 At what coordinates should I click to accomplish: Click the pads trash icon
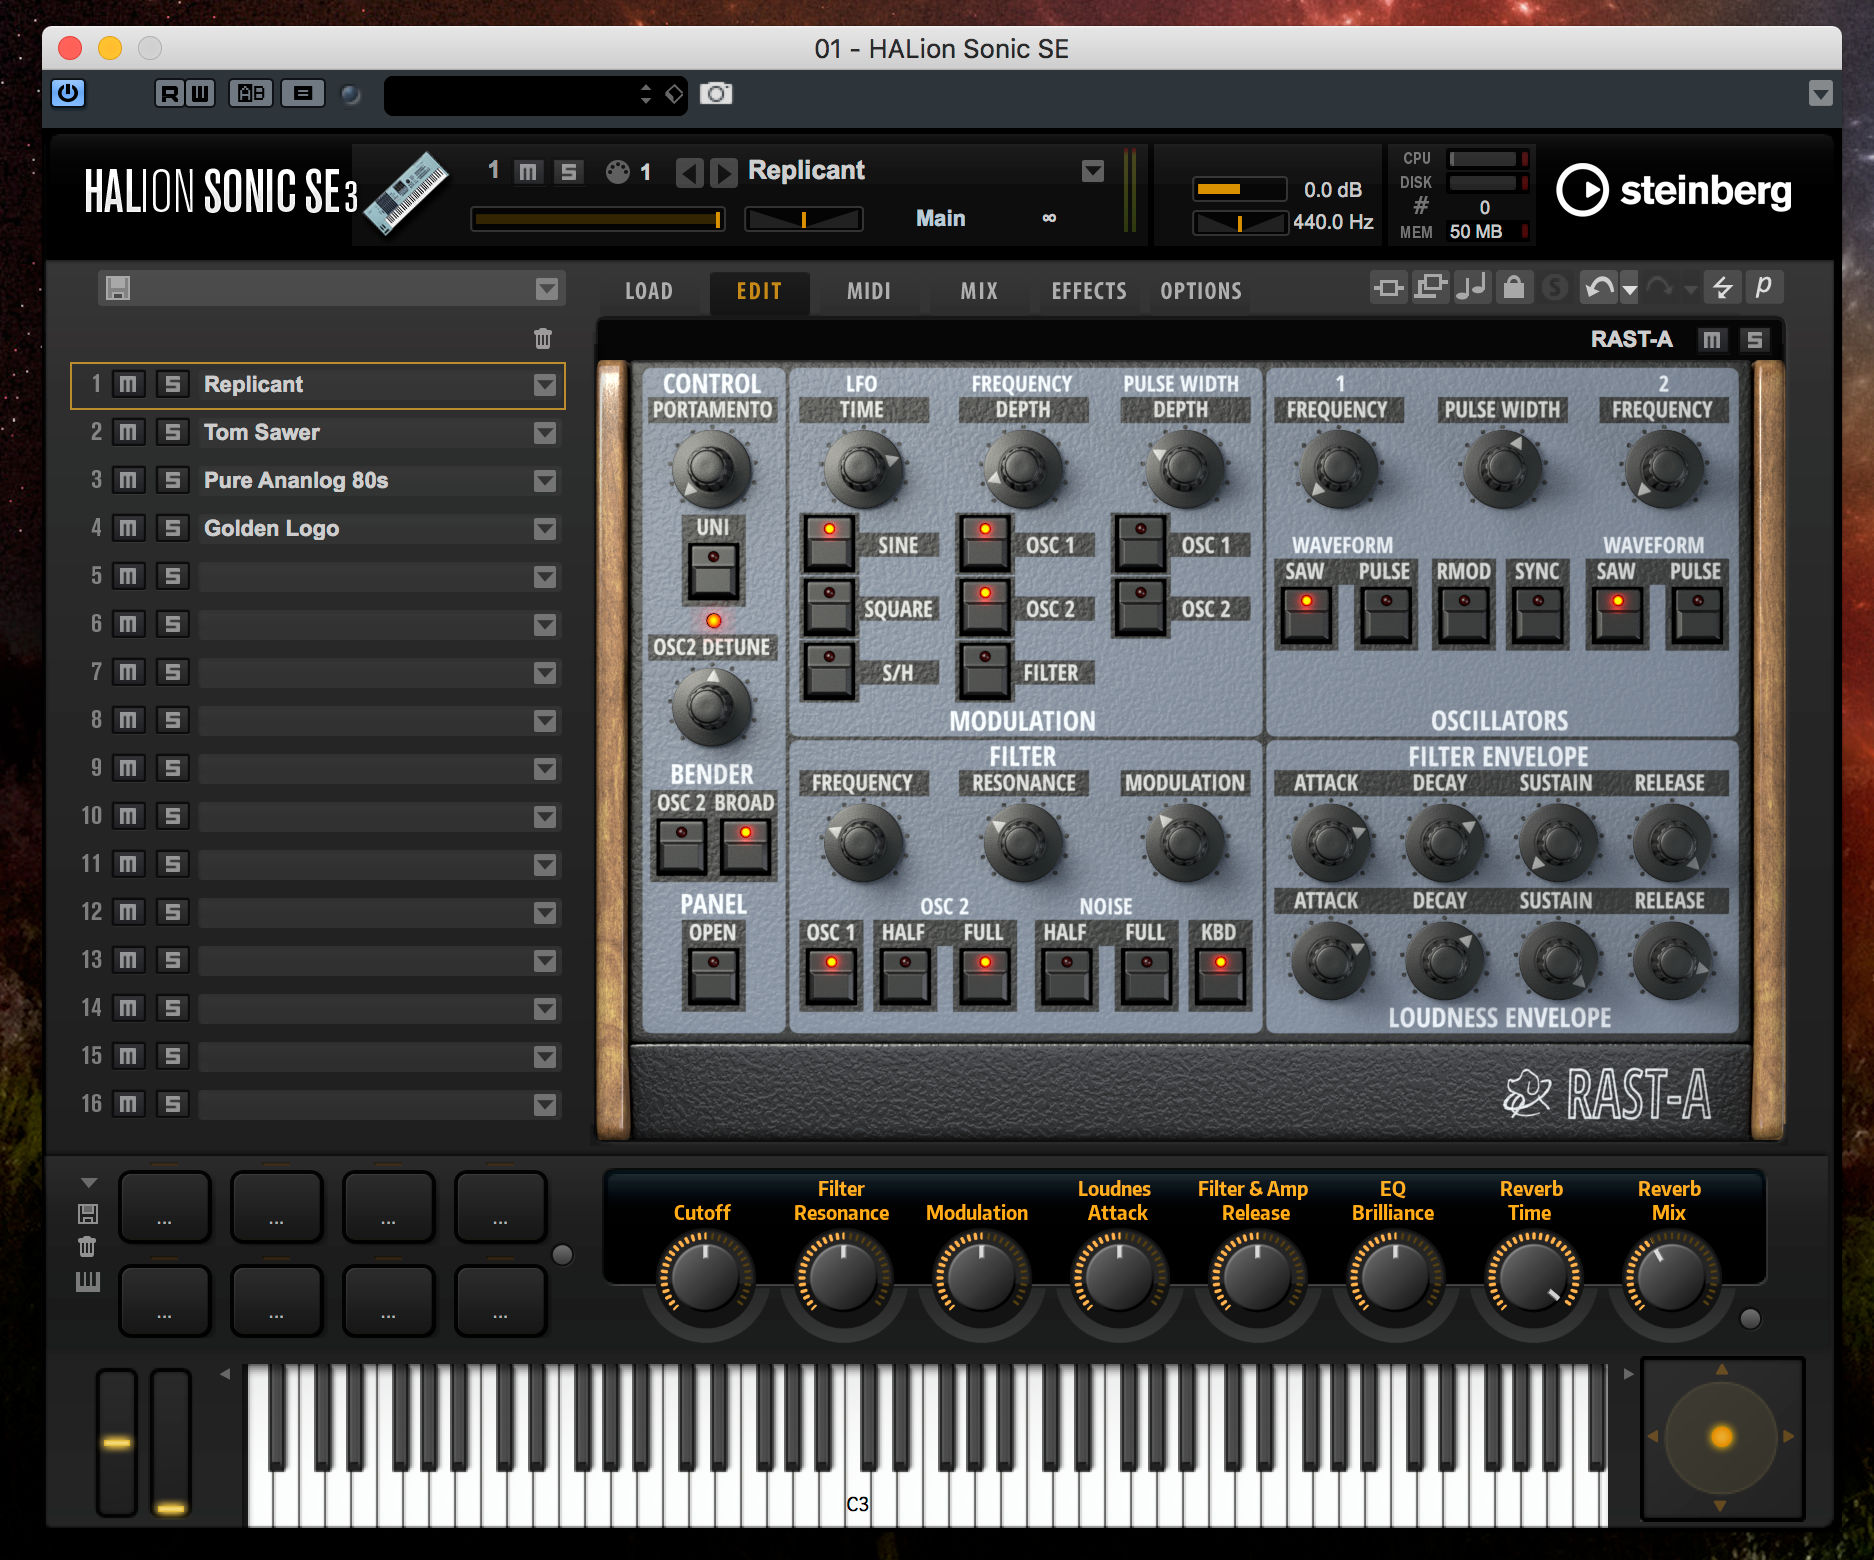tap(88, 1247)
